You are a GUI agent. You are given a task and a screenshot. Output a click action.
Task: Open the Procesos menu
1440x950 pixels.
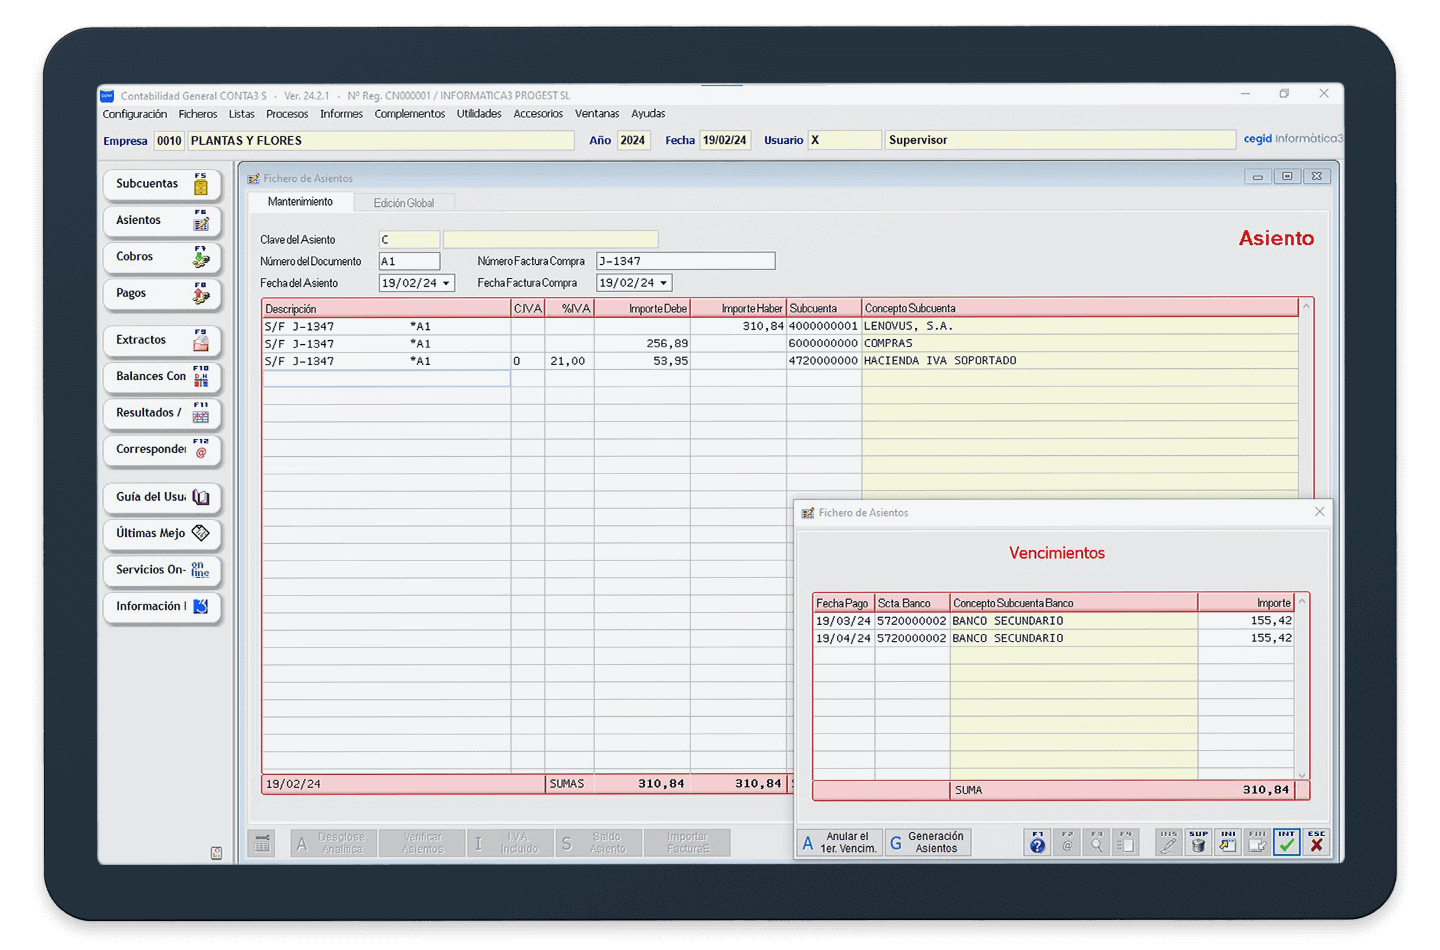287,114
